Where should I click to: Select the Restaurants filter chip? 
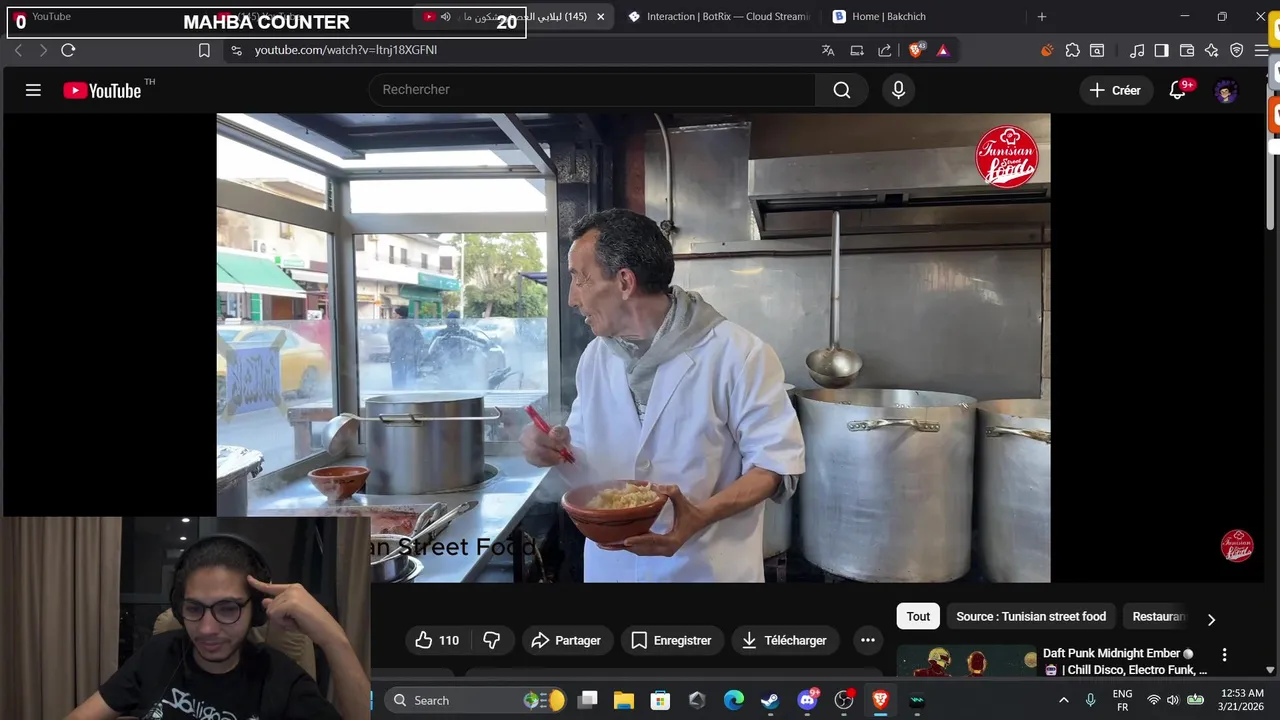coord(1158,617)
